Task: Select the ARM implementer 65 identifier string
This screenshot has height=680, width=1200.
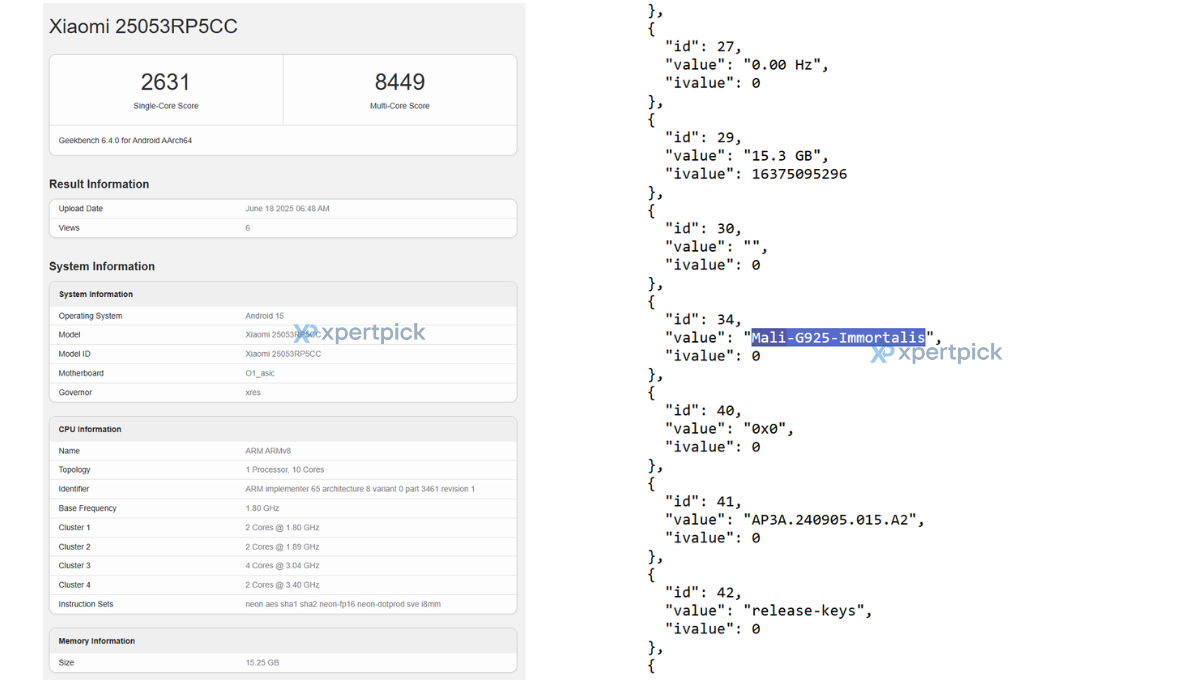Action: (x=360, y=489)
